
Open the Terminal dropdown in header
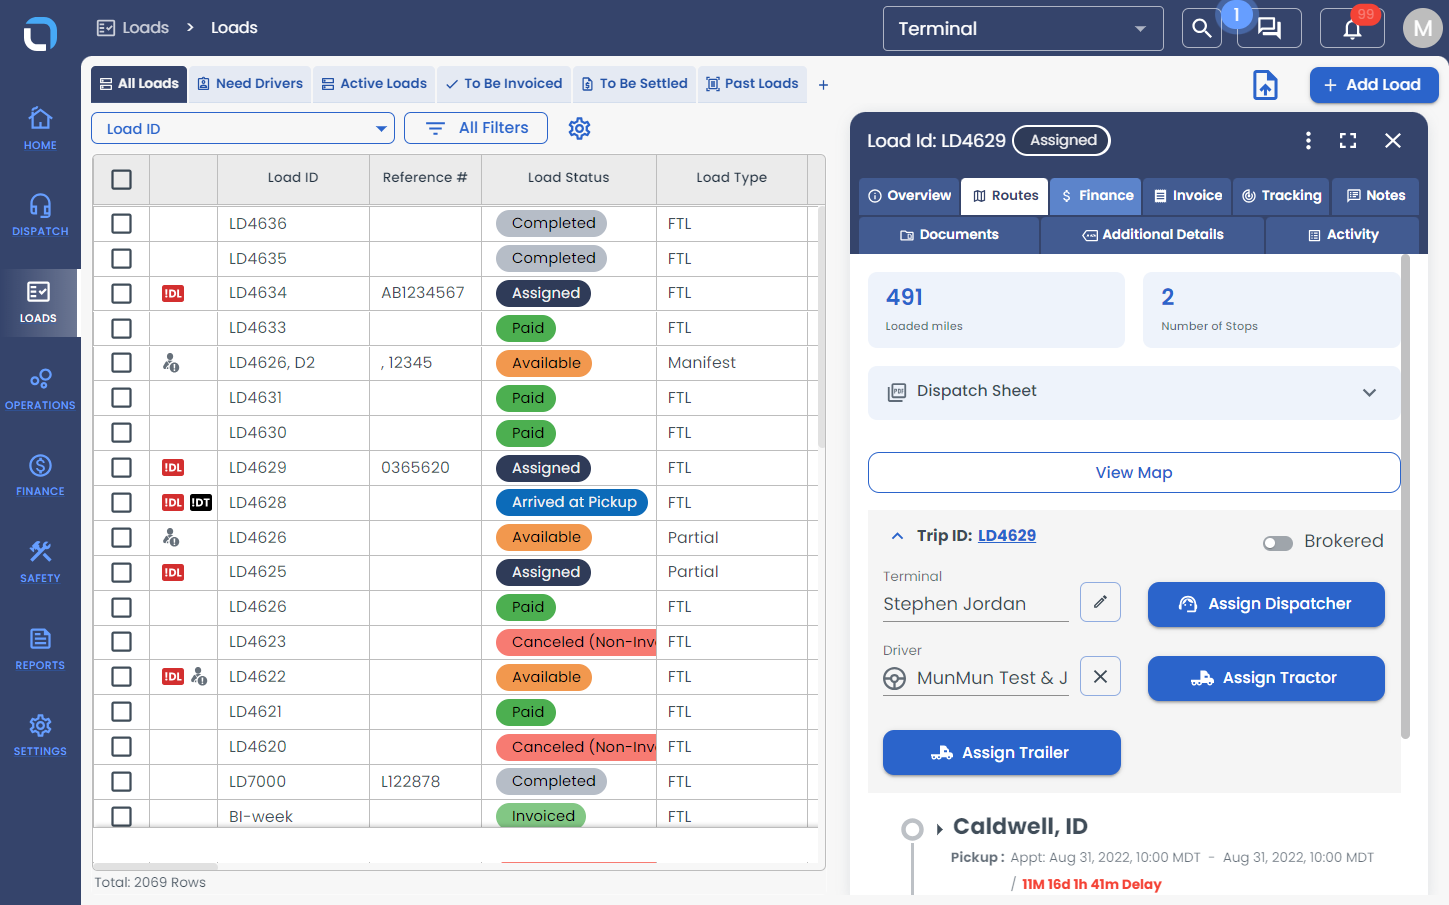coord(1023,28)
